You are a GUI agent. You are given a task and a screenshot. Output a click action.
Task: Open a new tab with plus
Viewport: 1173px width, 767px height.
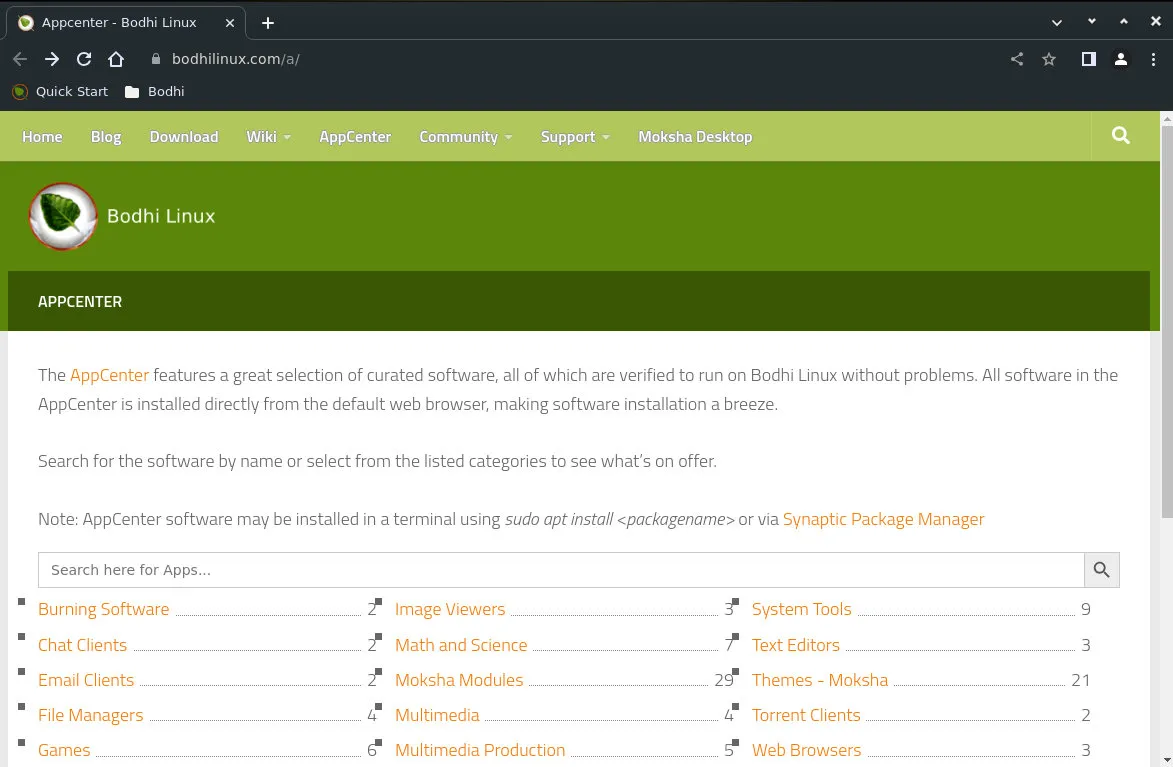coord(268,23)
